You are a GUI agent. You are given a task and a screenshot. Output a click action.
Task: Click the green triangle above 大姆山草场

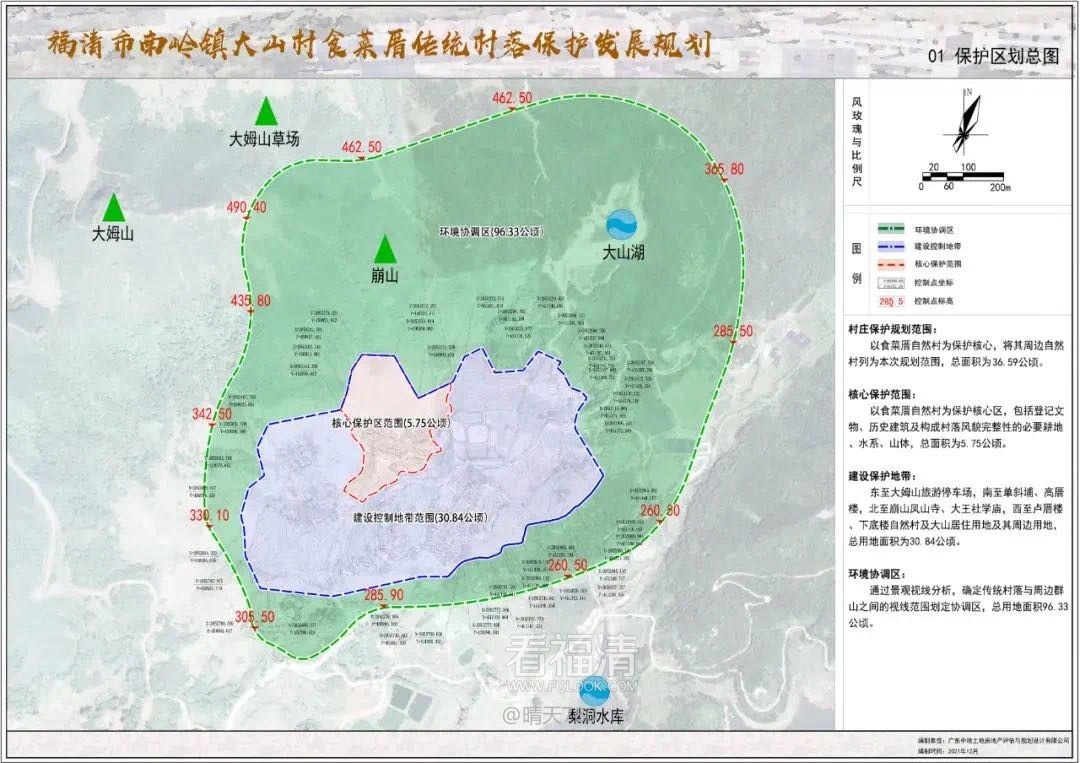point(265,111)
